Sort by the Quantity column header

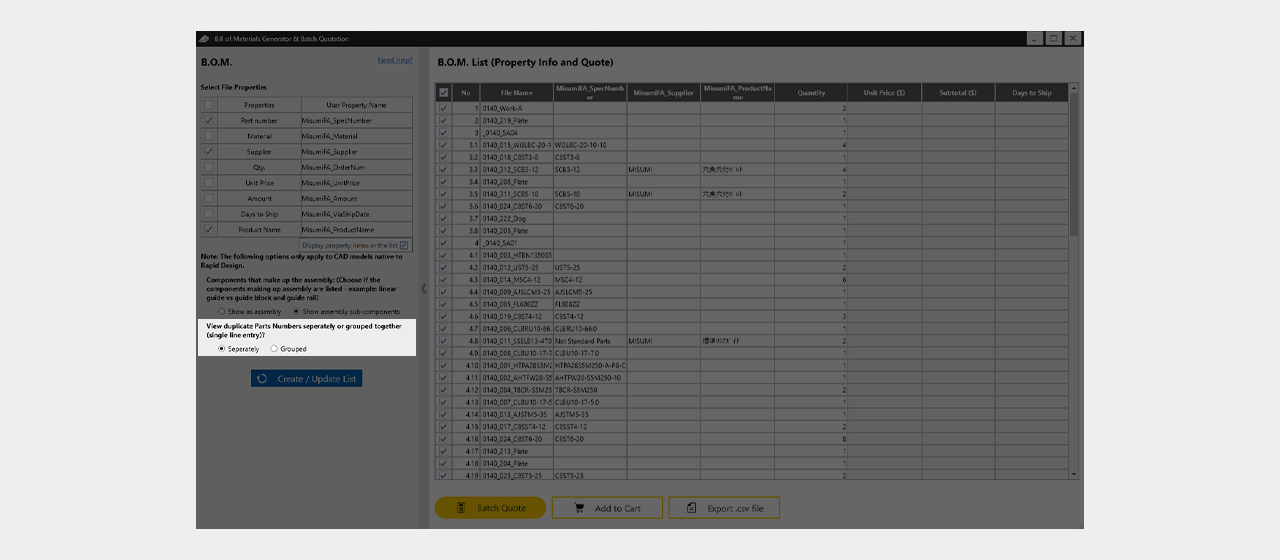[812, 93]
